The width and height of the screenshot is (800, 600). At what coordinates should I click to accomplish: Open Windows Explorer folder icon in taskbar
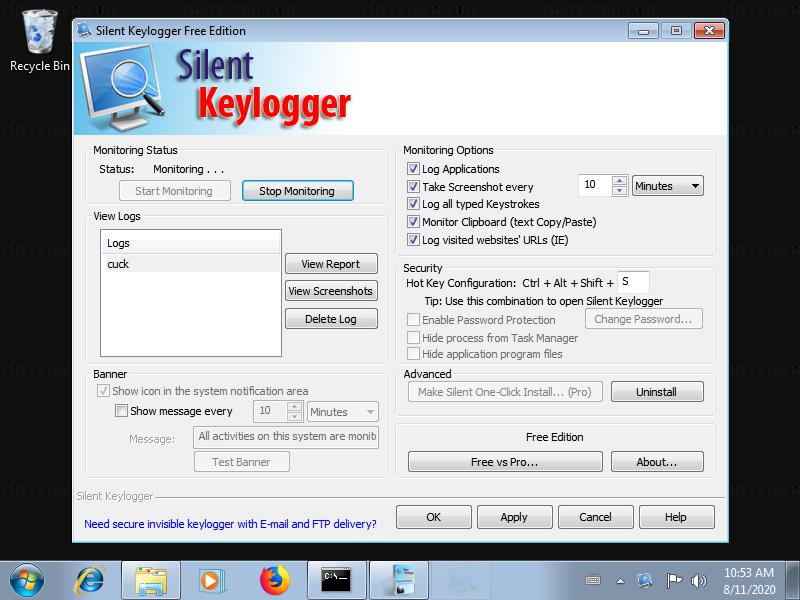[x=151, y=581]
